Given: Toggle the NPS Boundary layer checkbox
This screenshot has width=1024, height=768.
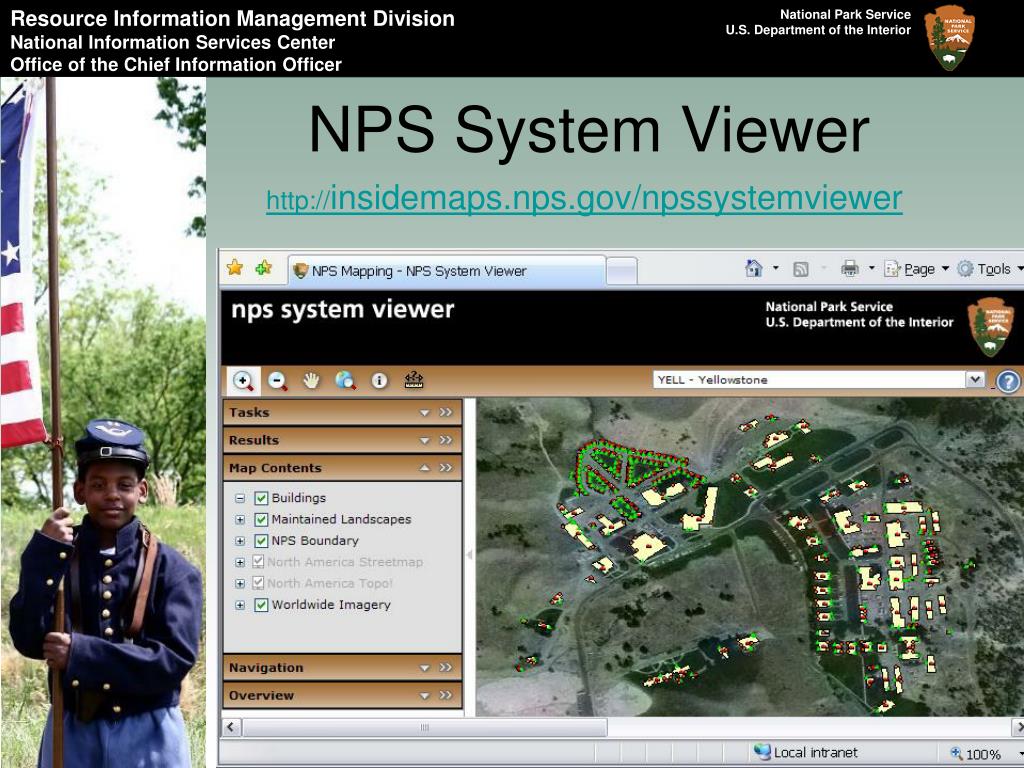Looking at the screenshot, I should [261, 541].
